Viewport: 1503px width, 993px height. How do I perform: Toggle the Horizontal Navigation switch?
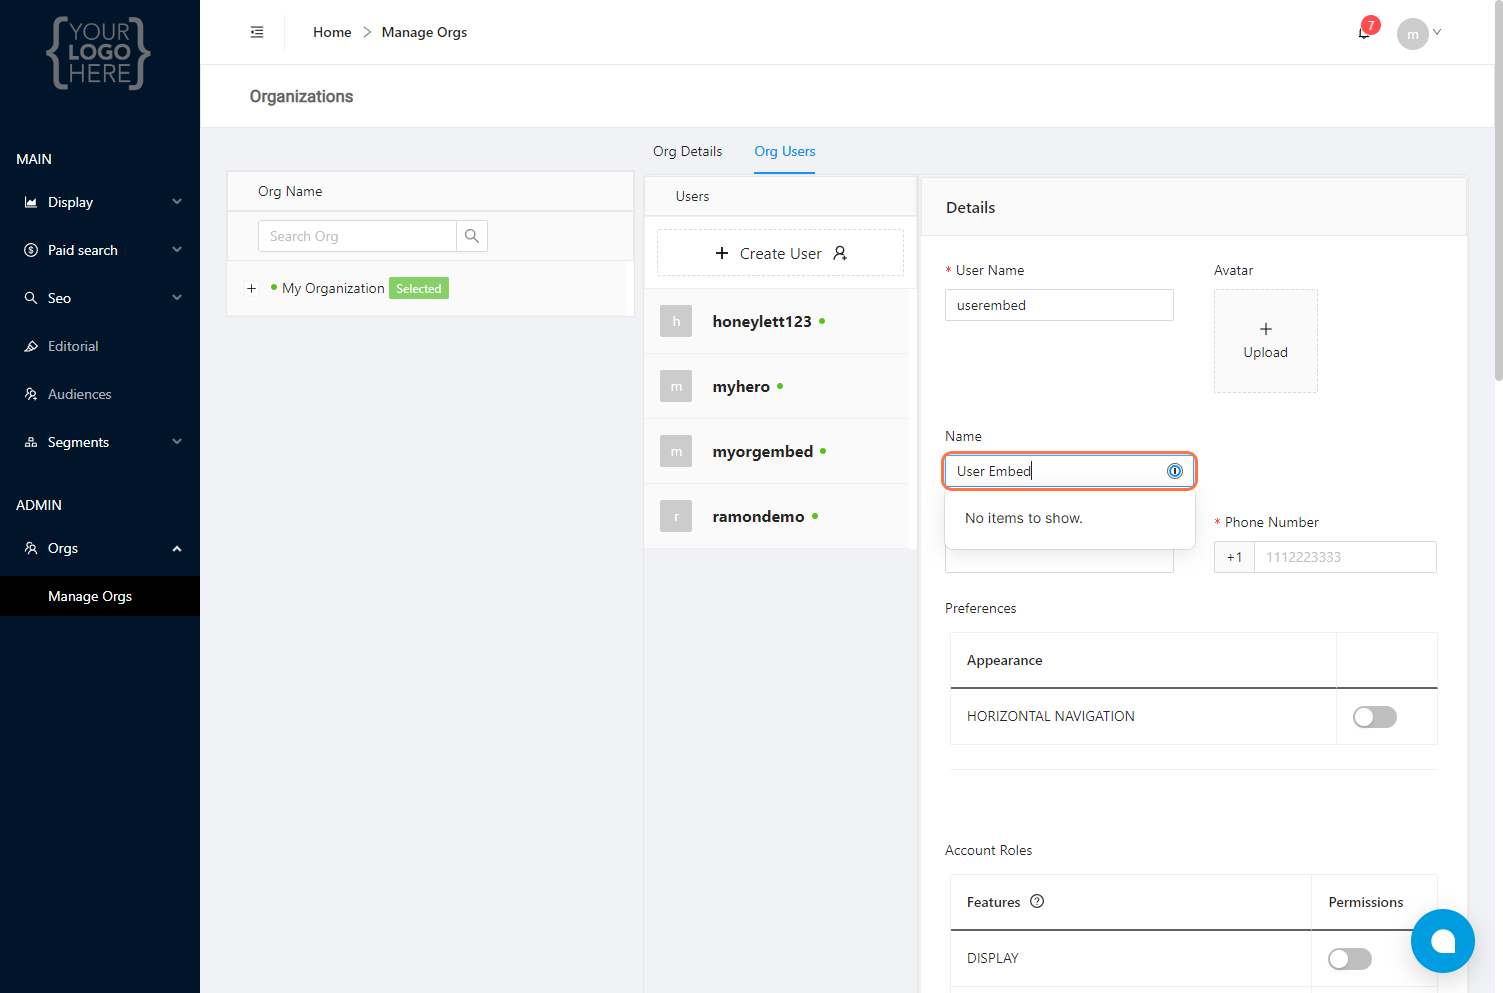click(1374, 717)
